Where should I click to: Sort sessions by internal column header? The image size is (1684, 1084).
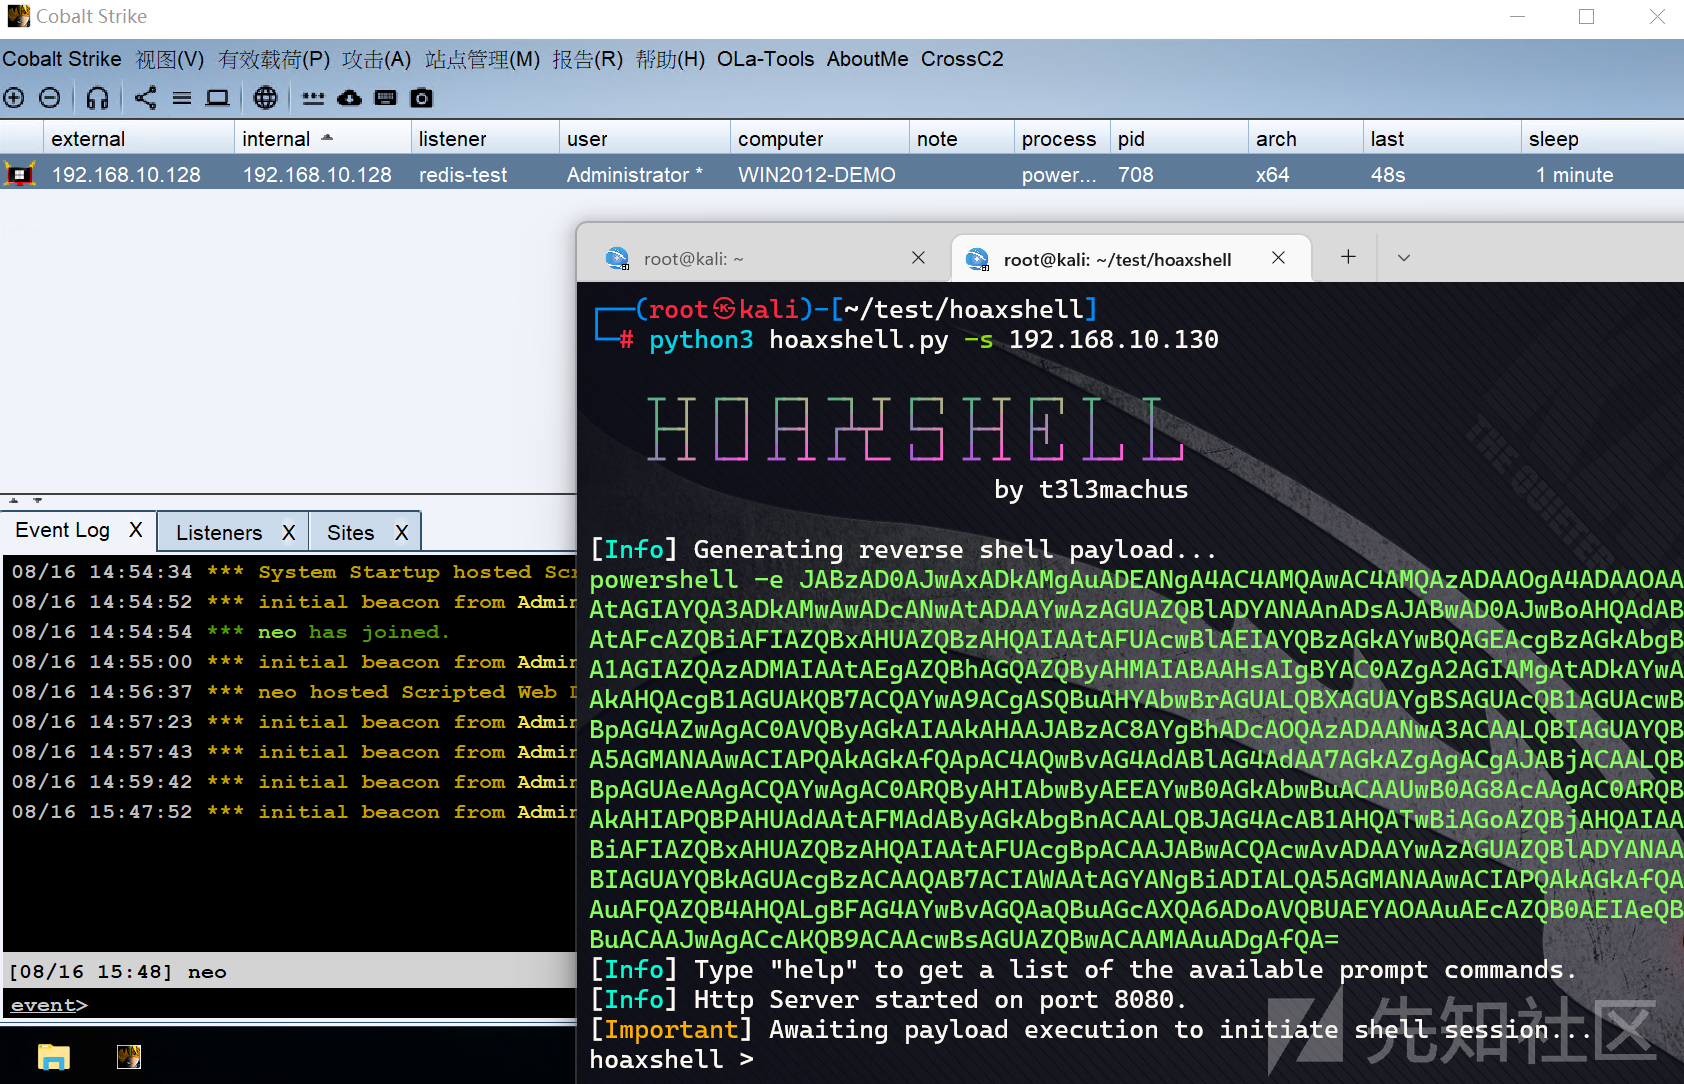point(322,139)
